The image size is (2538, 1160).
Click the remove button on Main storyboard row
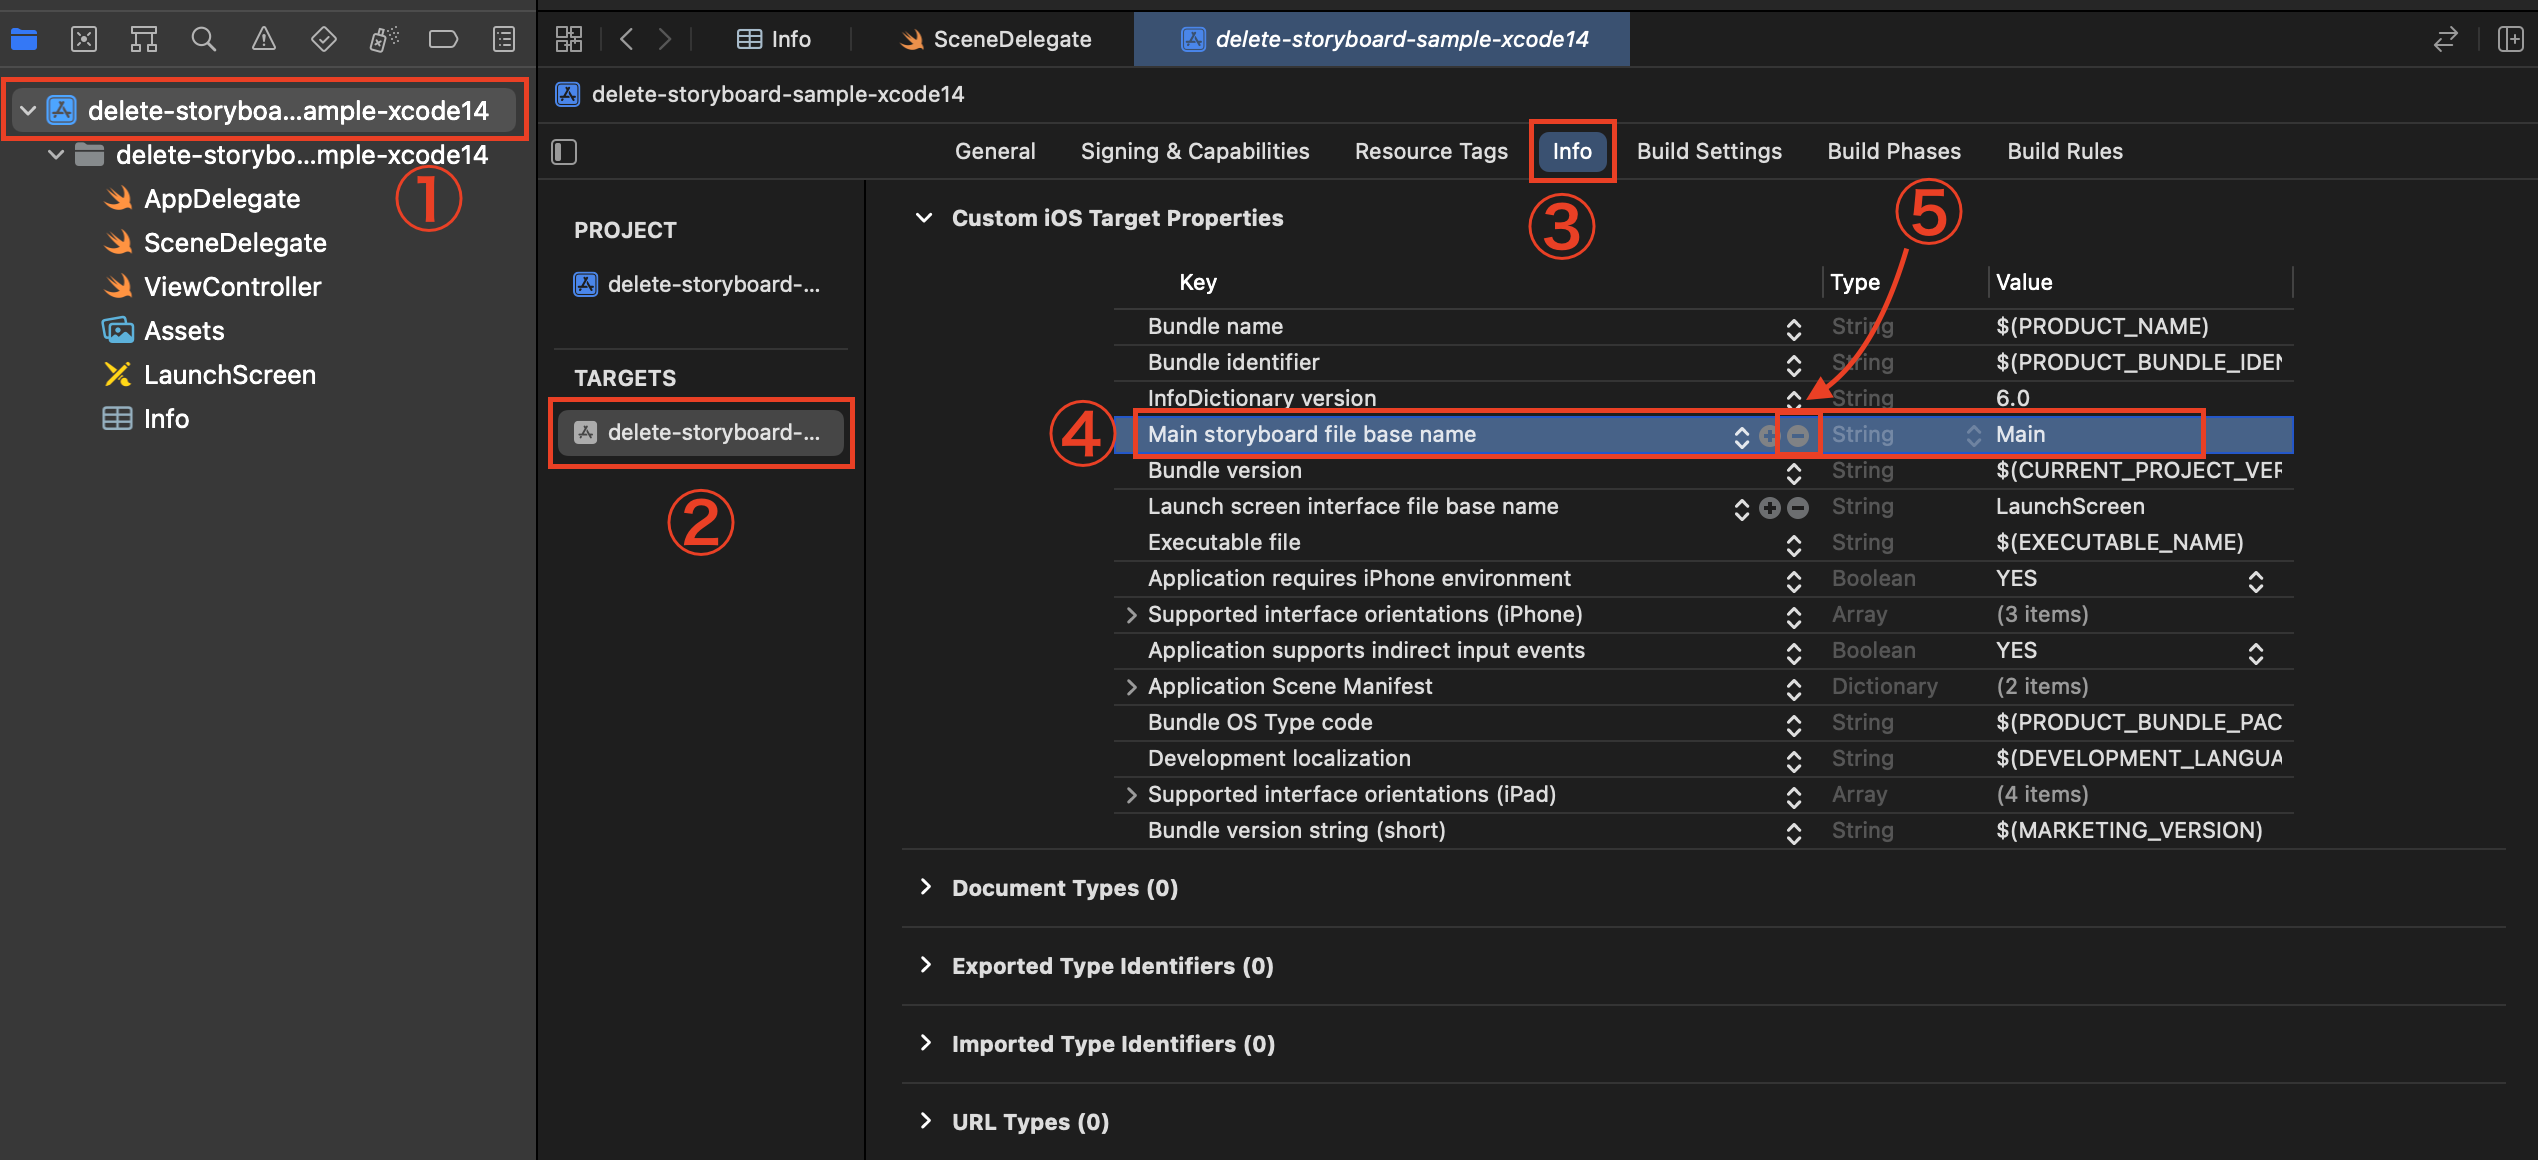click(1798, 436)
